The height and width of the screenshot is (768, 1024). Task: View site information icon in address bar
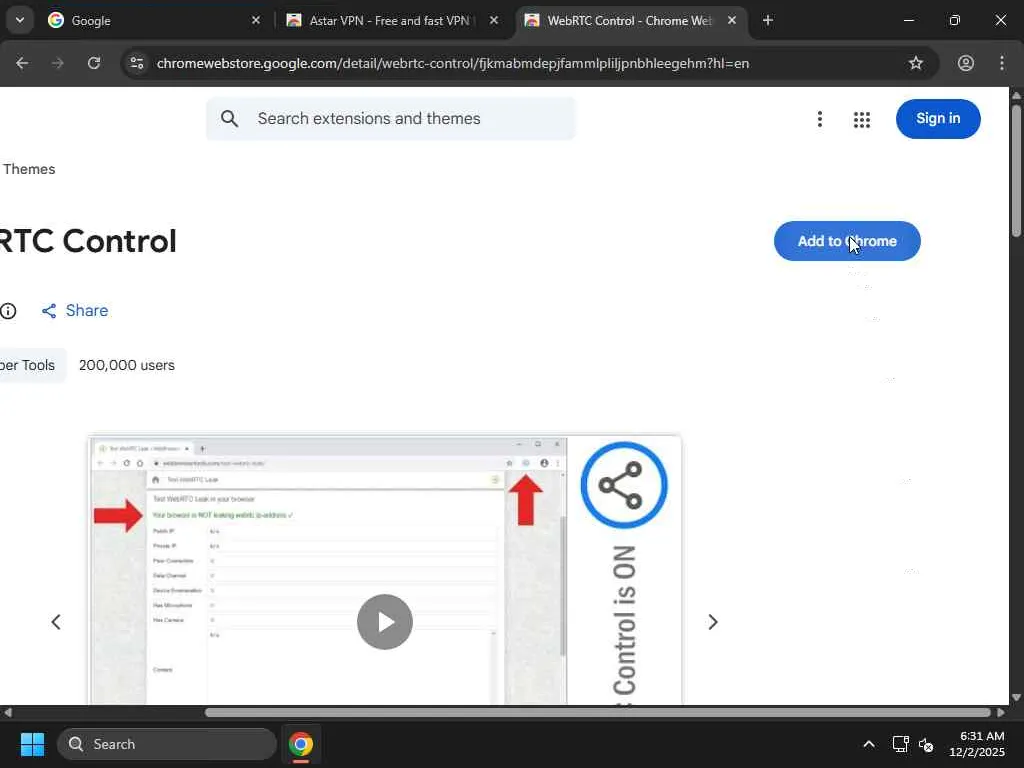tap(136, 63)
